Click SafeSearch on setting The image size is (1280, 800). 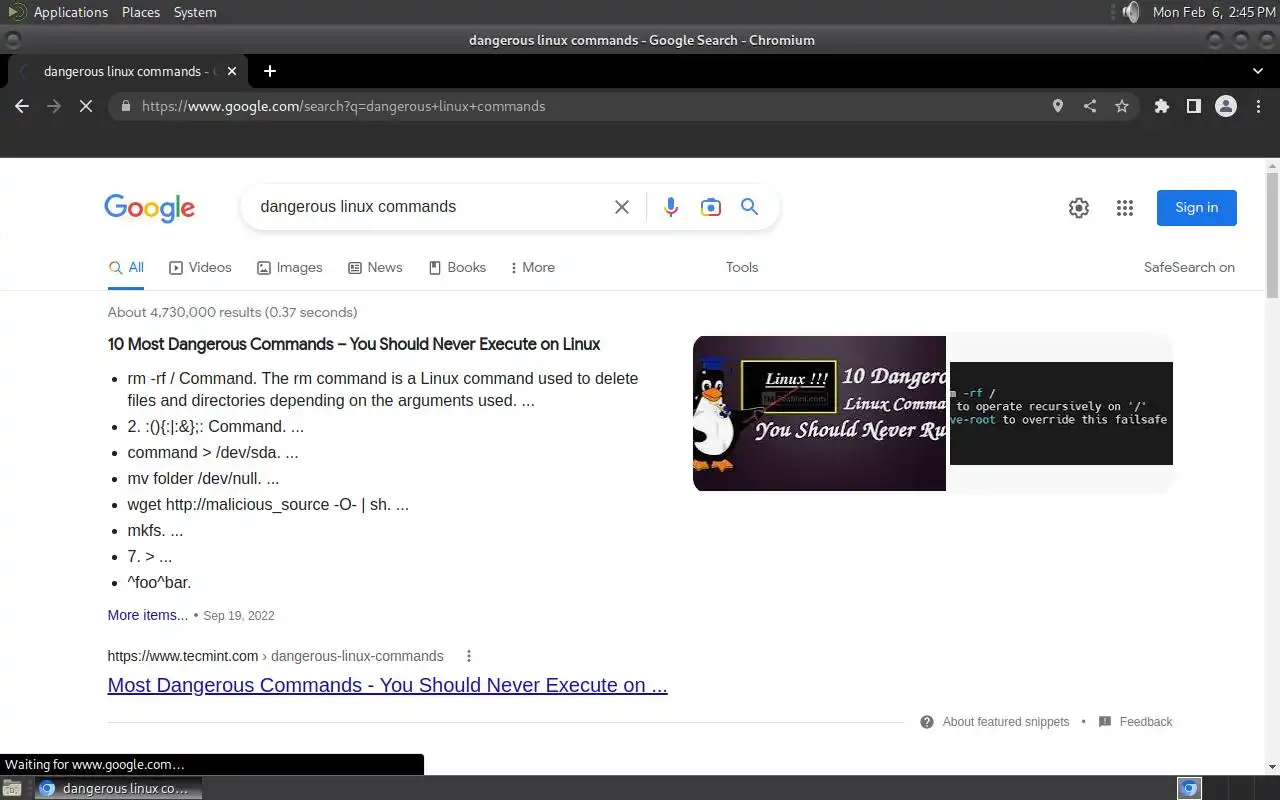1189,267
